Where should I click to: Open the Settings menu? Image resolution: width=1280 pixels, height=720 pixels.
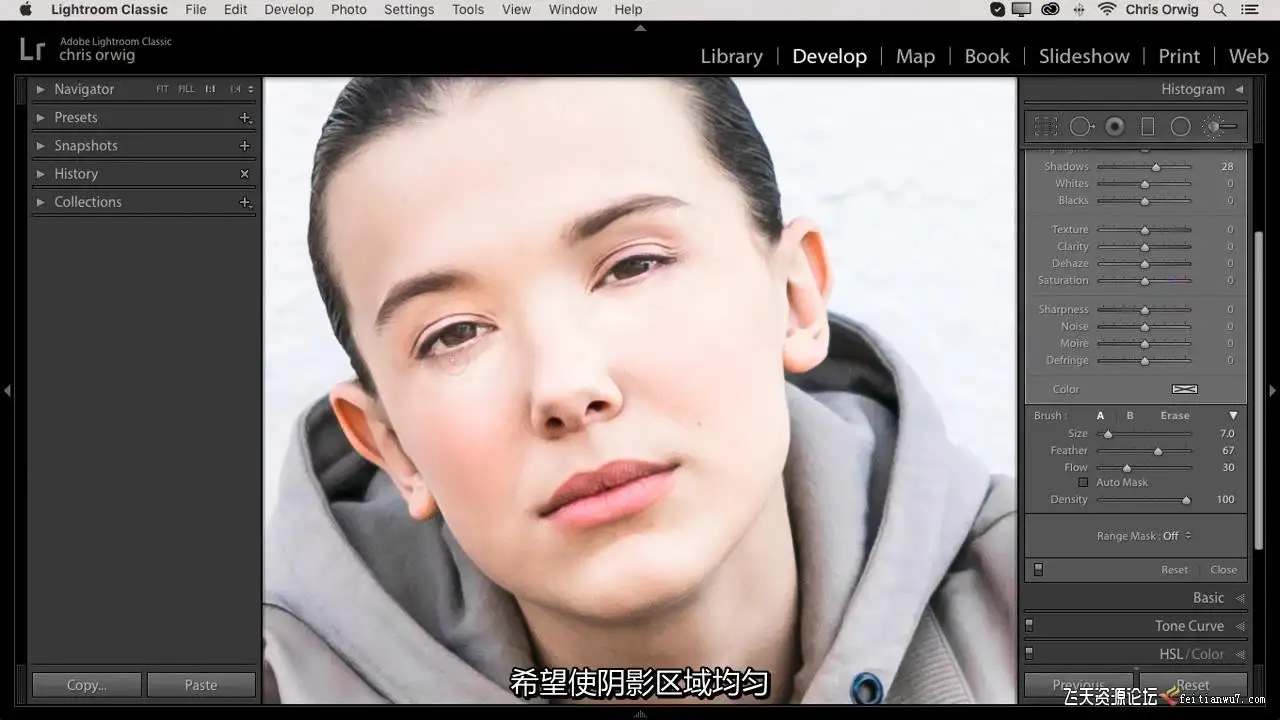[x=409, y=10]
